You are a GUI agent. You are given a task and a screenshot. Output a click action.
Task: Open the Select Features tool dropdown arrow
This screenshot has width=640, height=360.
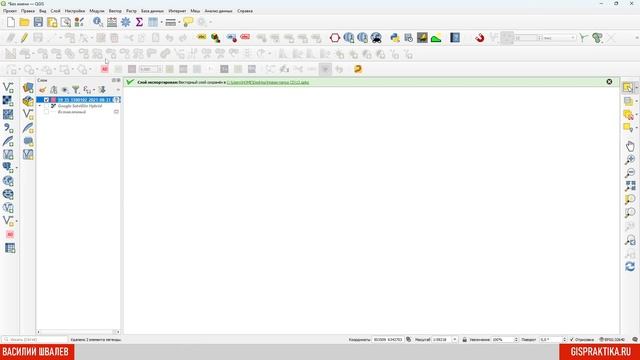click(636, 87)
